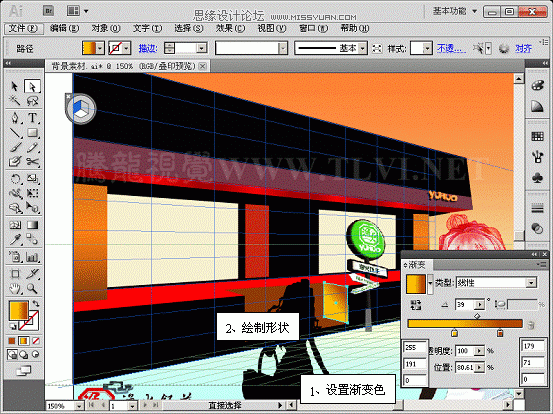Open 视图(V) menu
This screenshot has width=553, height=414.
coord(271,28)
